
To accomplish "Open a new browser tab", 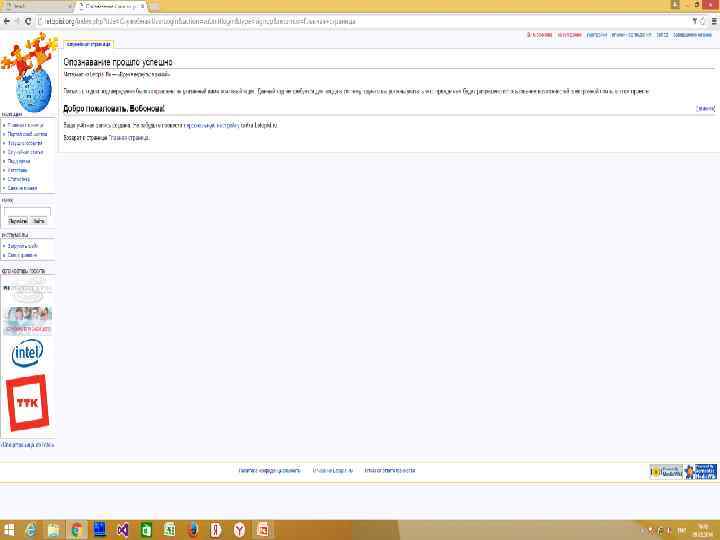I will tap(155, 6).
